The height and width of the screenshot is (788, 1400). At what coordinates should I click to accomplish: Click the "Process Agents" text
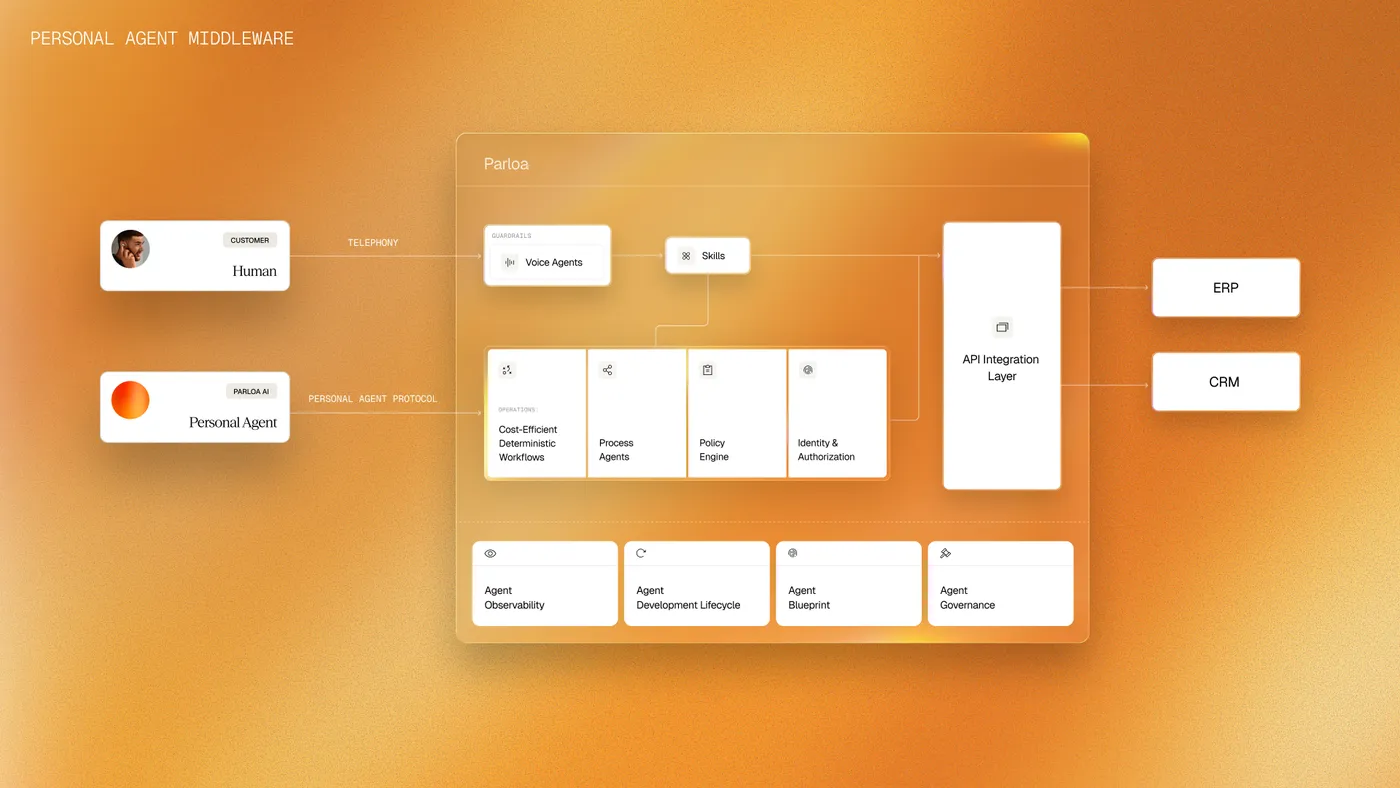616,450
